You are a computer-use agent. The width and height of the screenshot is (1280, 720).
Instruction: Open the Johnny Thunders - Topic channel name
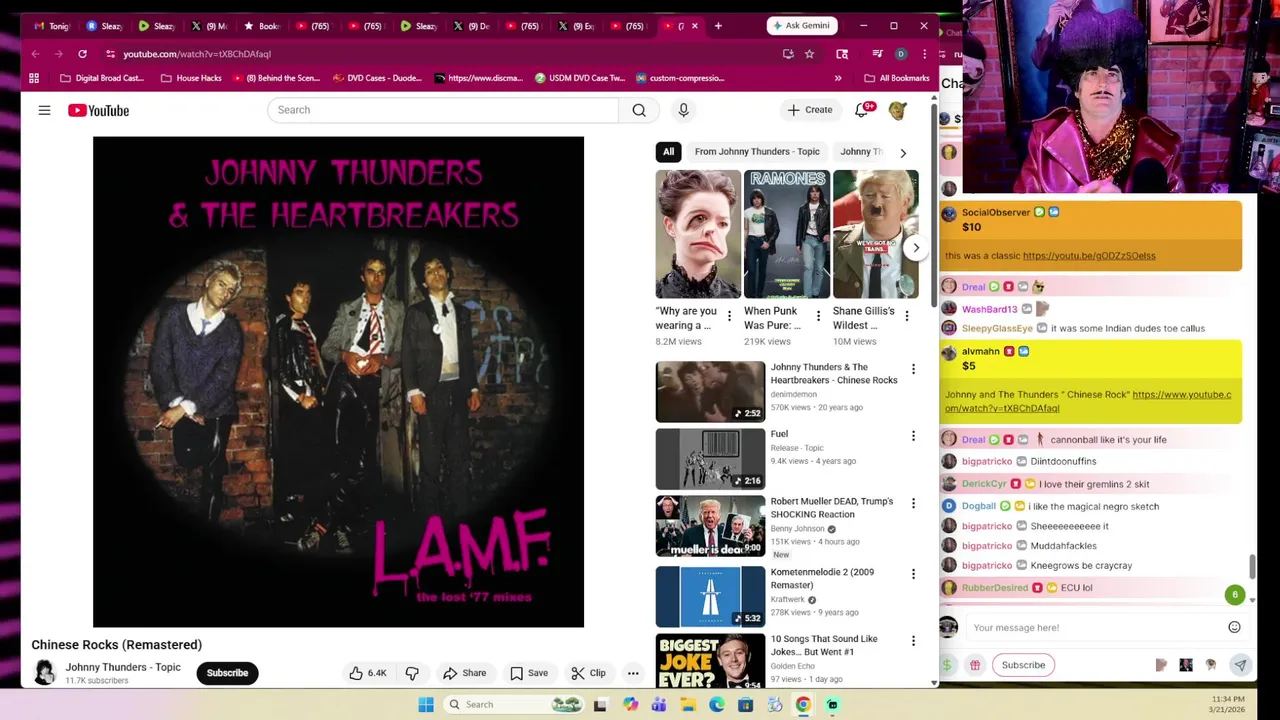123,667
